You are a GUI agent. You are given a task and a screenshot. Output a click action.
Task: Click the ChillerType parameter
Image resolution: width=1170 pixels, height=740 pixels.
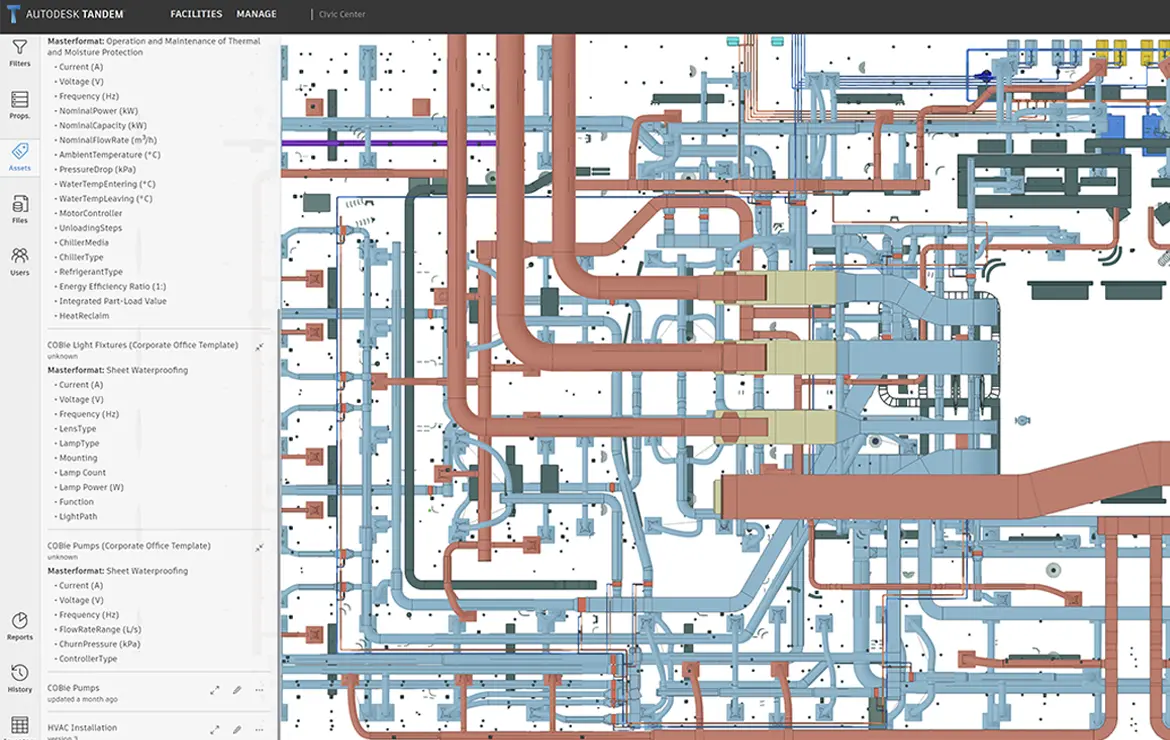(x=81, y=257)
